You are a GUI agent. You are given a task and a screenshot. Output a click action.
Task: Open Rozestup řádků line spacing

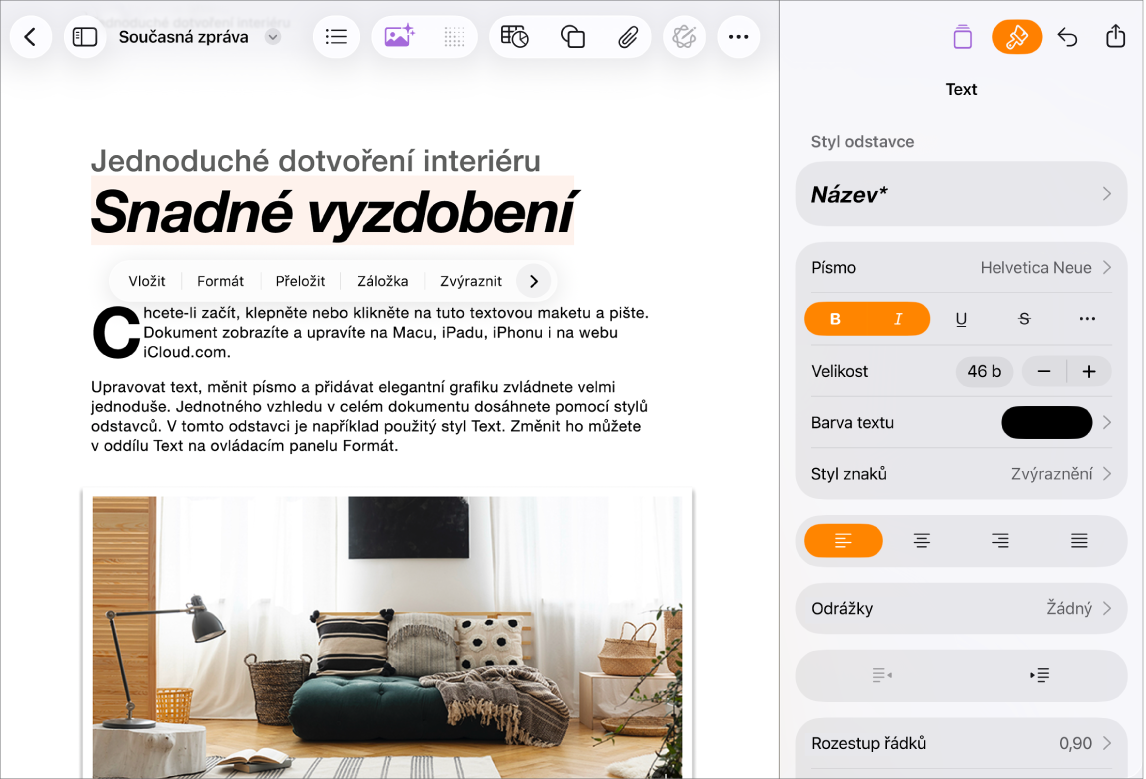click(961, 743)
